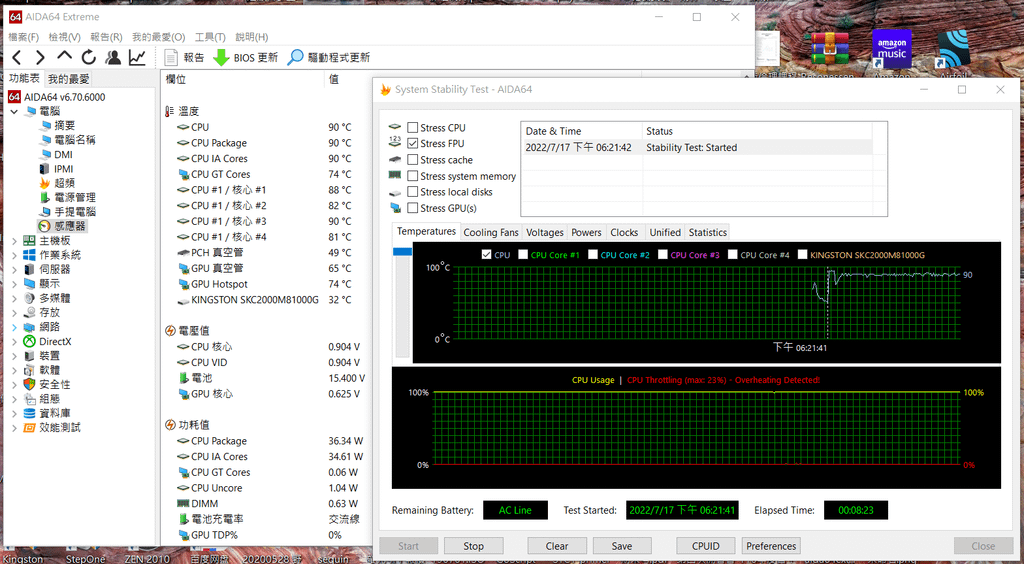Open the graph chart toolbar icon
This screenshot has height=564, width=1024.
tap(137, 57)
